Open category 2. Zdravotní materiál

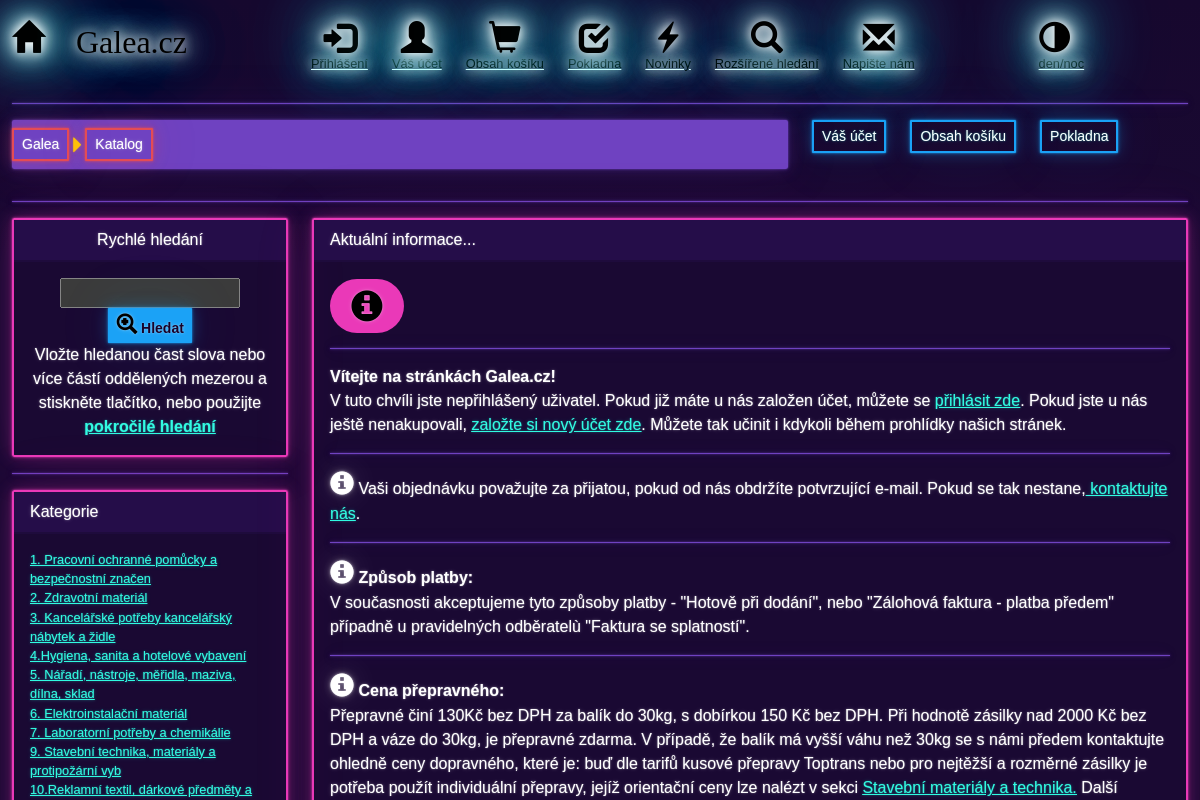[x=88, y=597]
